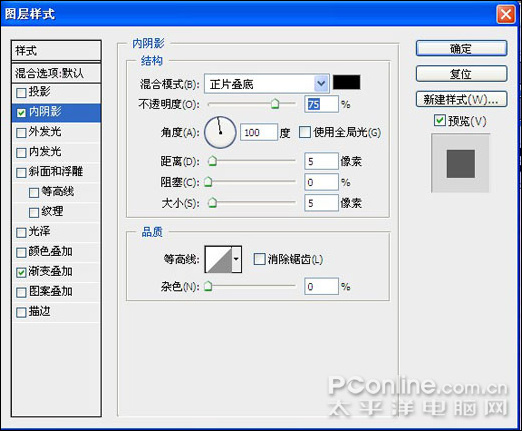Enable the 外发光 outer glow checkbox

21,133
